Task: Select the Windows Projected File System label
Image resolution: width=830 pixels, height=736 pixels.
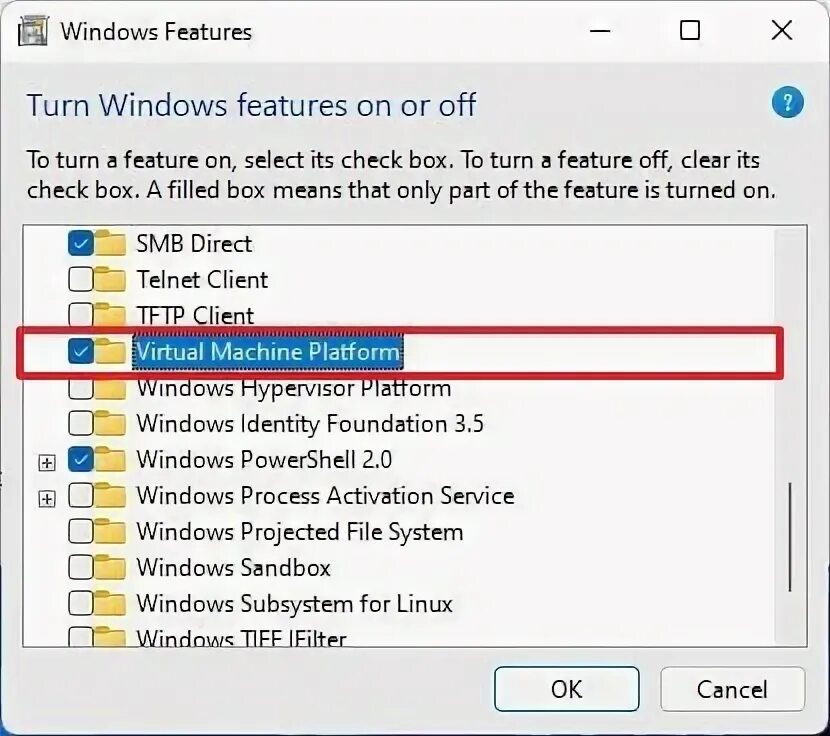Action: (x=299, y=531)
